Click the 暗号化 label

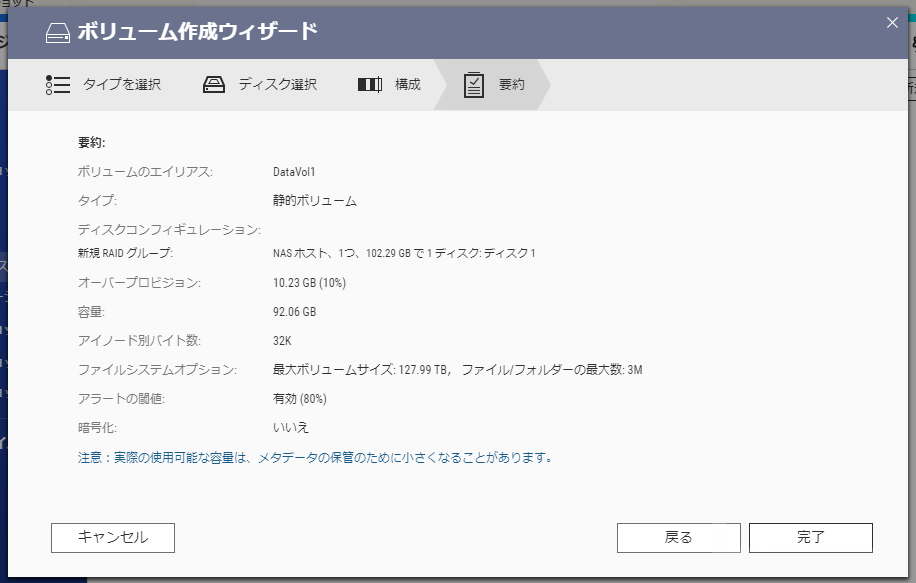point(97,428)
